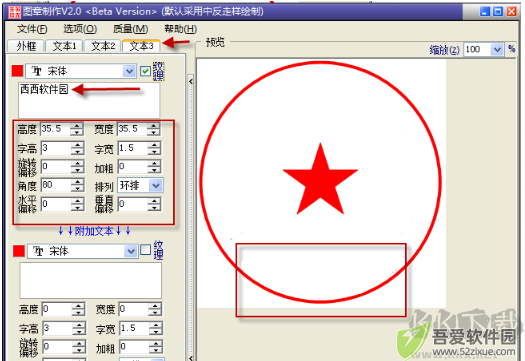Decrease upper 字高 value using down spinner
Image resolution: width=525 pixels, height=361 pixels.
click(78, 151)
